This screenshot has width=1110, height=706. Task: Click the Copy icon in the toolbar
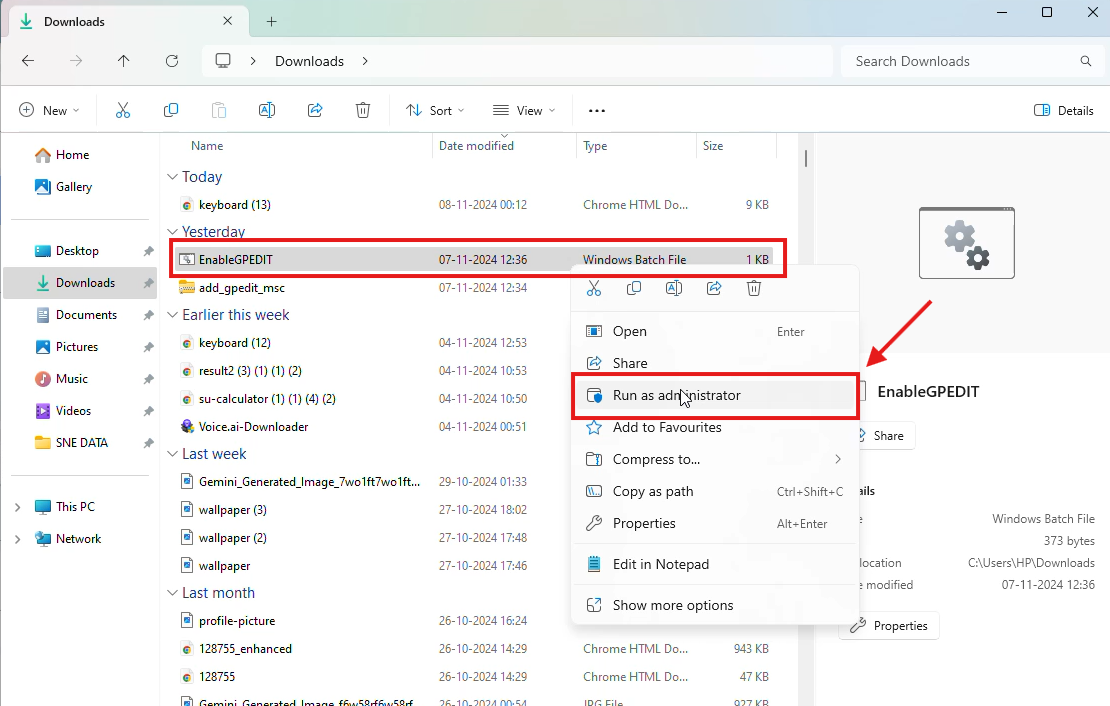pos(171,110)
